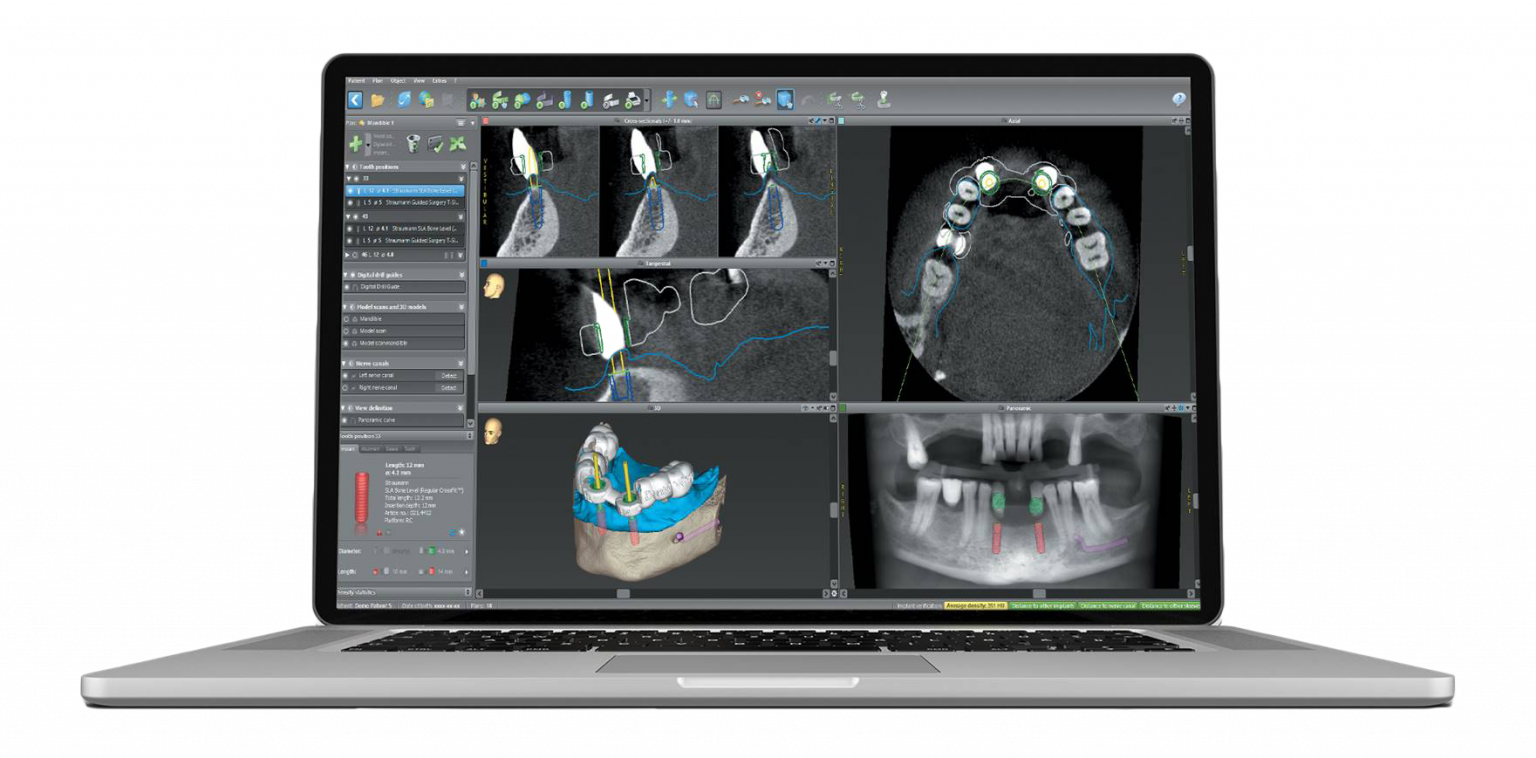Toggle visibility of Left nerve canal
Viewport: 1536px width, 758px height.
346,376
